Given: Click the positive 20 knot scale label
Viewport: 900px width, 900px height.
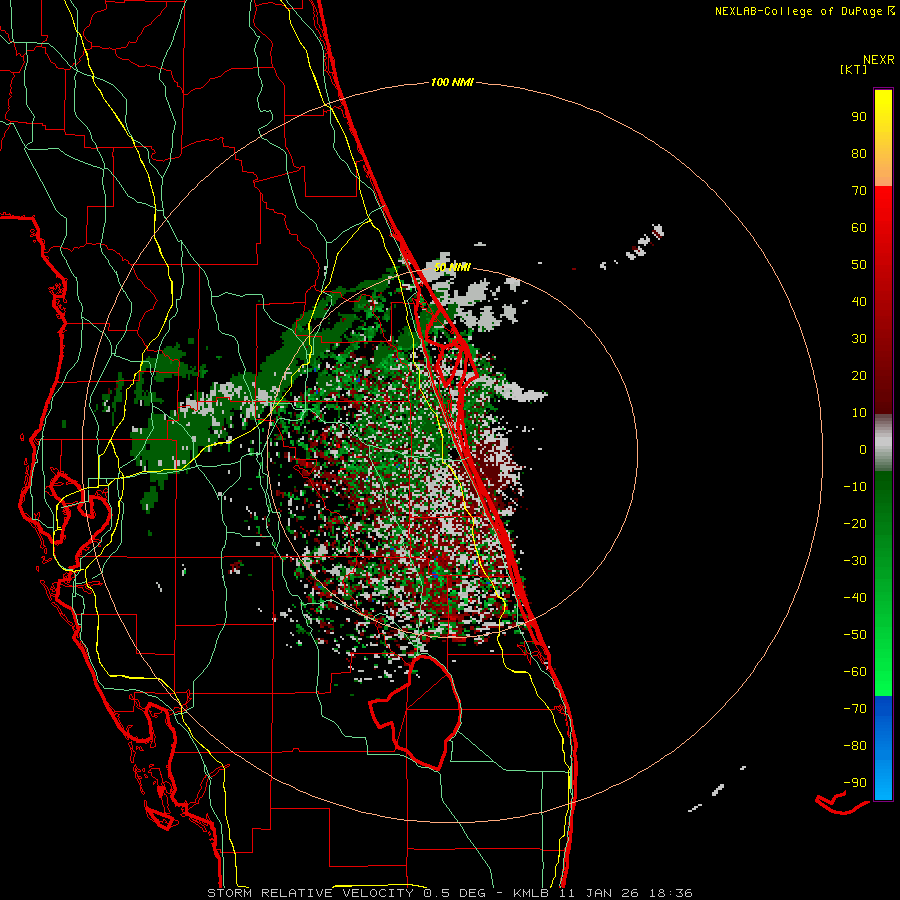Looking at the screenshot, I should point(859,376).
